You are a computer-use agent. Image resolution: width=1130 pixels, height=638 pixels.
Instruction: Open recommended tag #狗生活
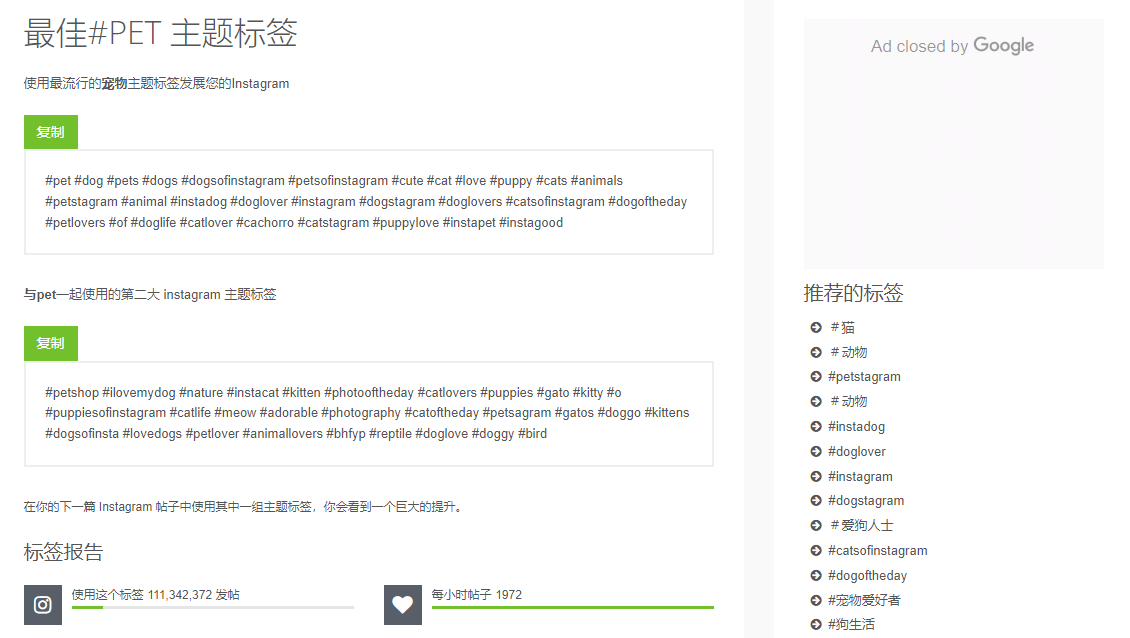pos(851,624)
